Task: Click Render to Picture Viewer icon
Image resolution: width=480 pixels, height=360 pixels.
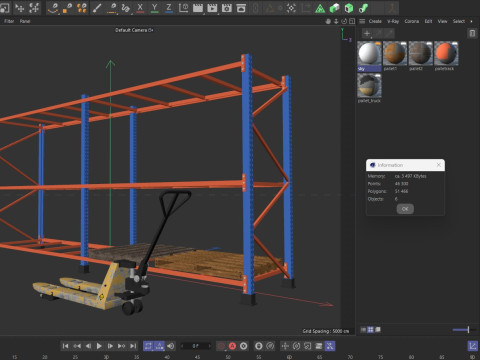Action: coord(212,8)
